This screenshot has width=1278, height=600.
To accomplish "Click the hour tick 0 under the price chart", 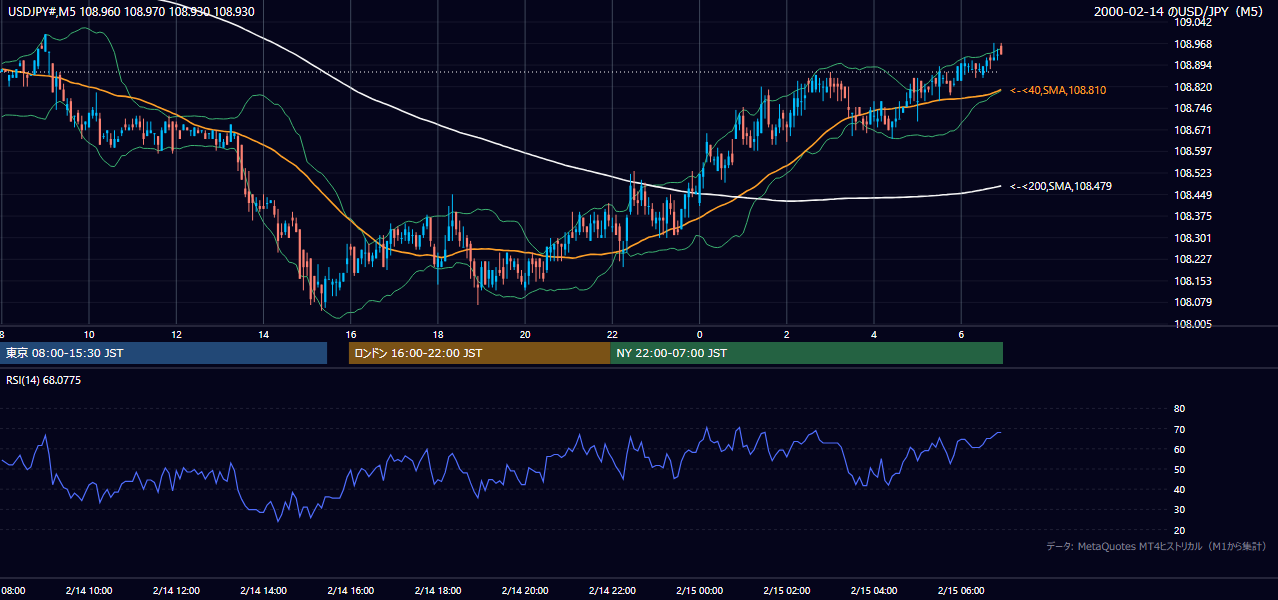I will pos(699,334).
